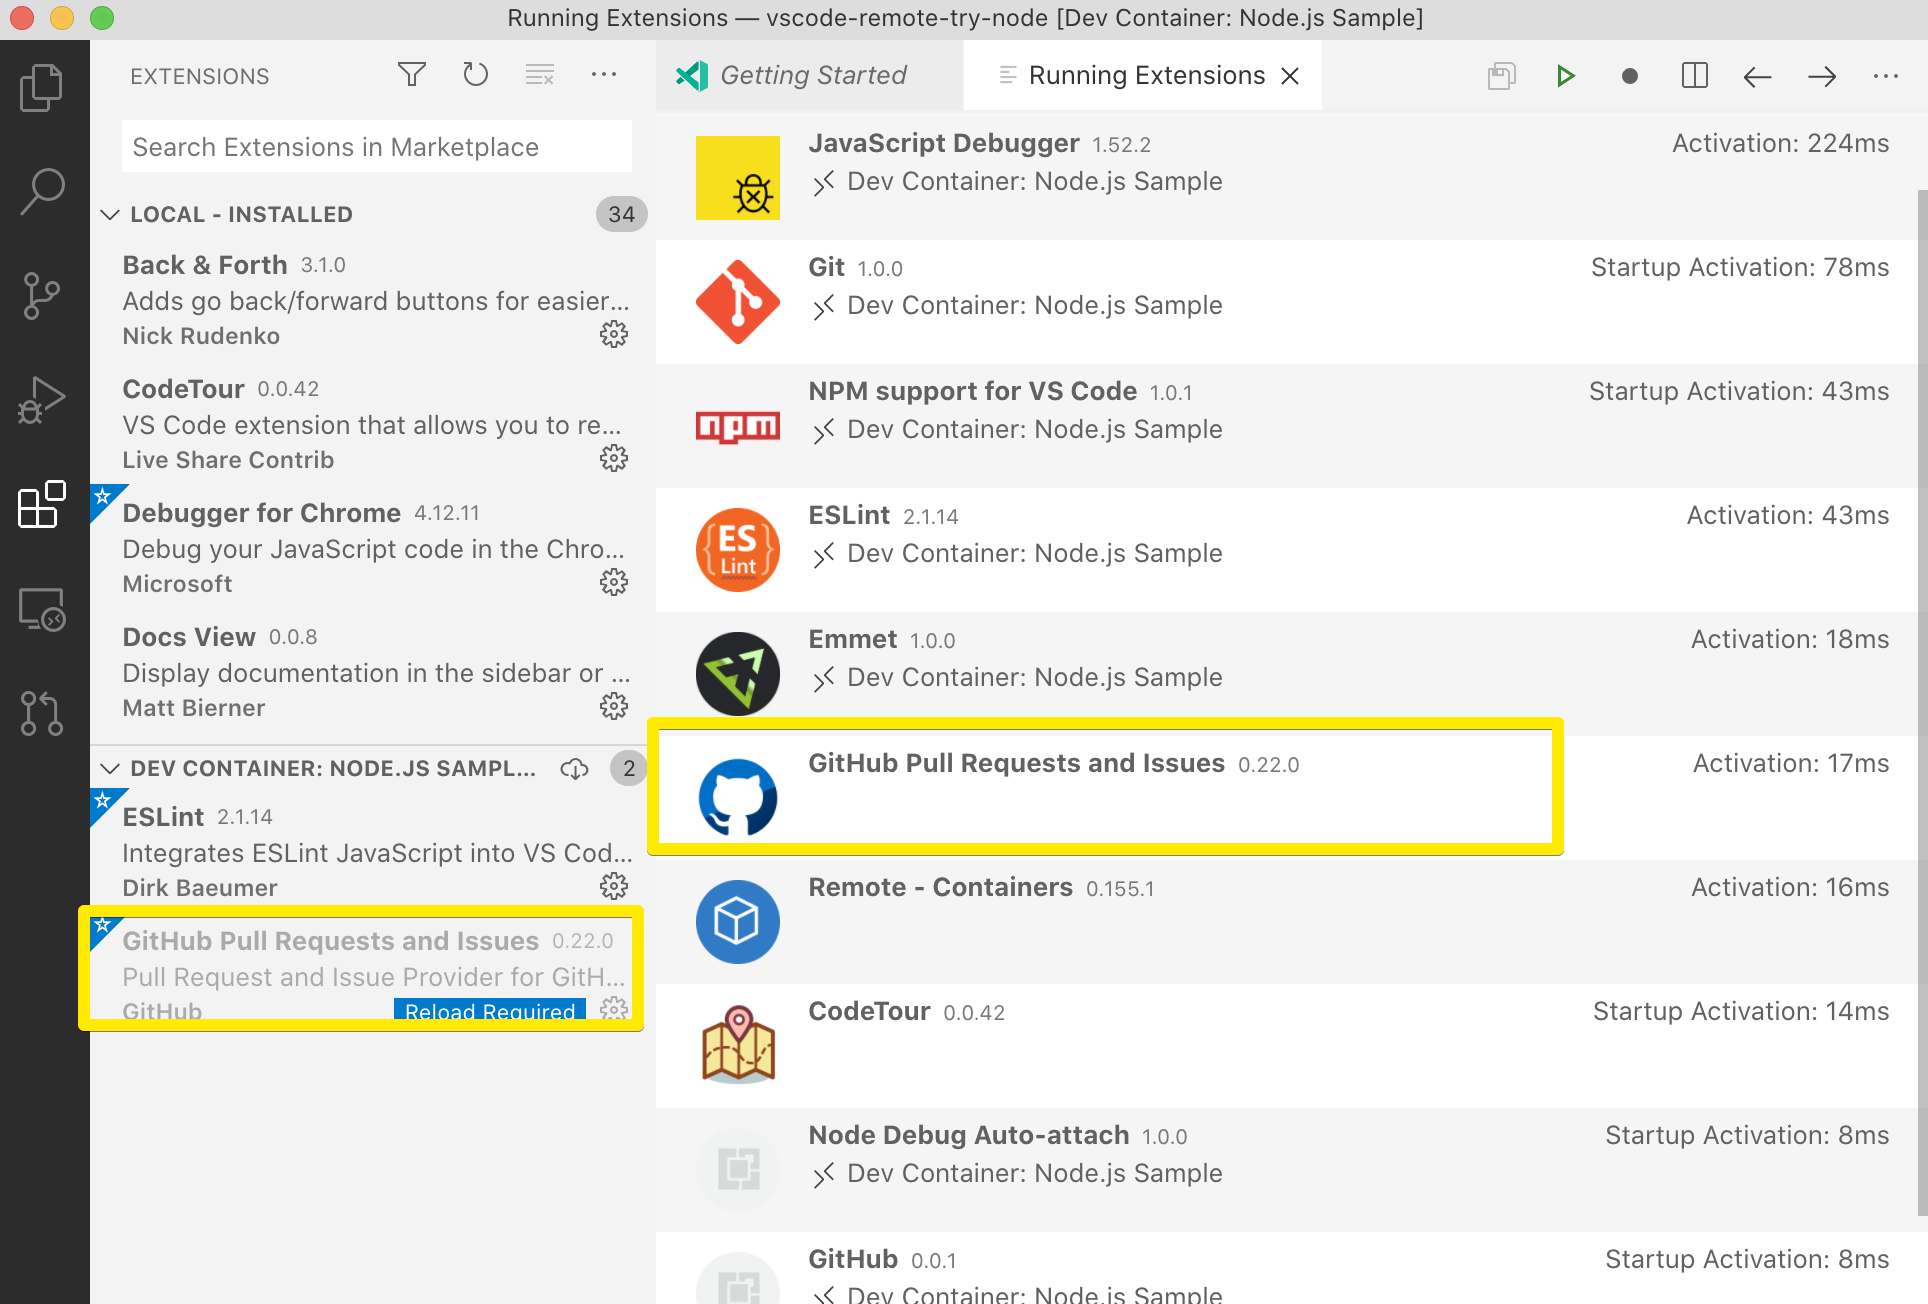Viewport: 1928px width, 1304px height.
Task: Close the Running Extensions tab
Action: [x=1291, y=76]
